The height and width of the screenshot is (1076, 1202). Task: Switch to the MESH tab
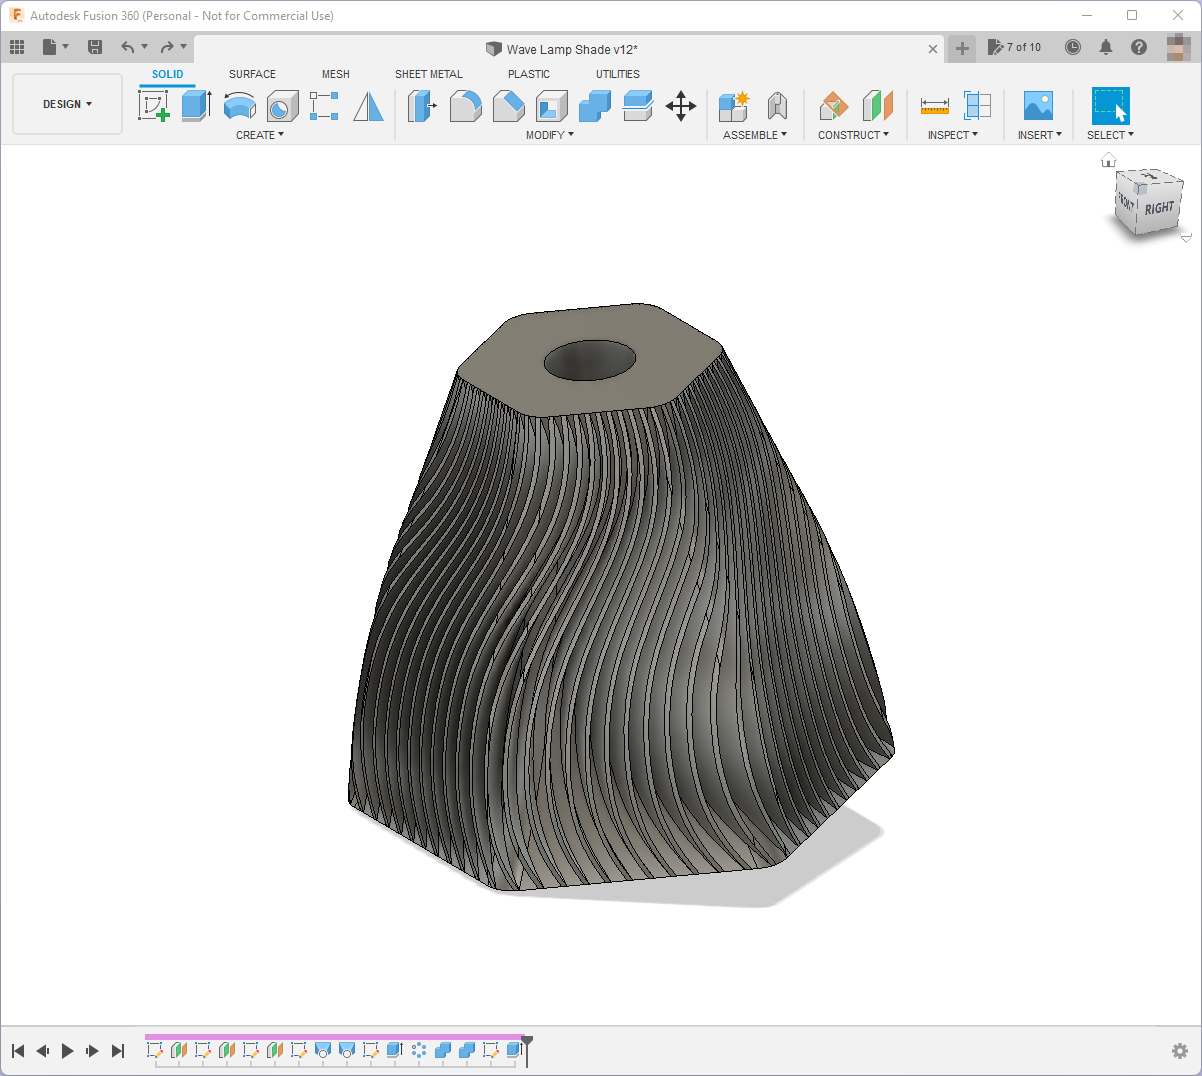coord(336,74)
